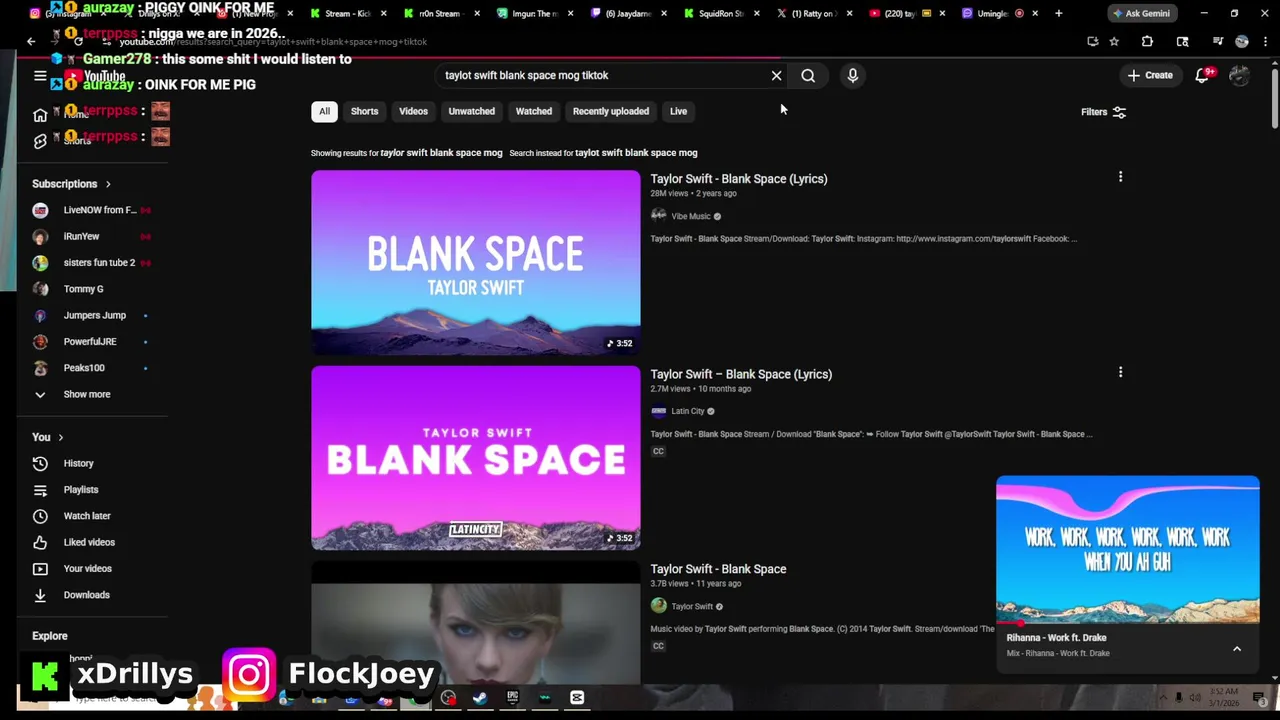Image resolution: width=1280 pixels, height=720 pixels.
Task: Select the Shorts filter chip
Action: (364, 111)
